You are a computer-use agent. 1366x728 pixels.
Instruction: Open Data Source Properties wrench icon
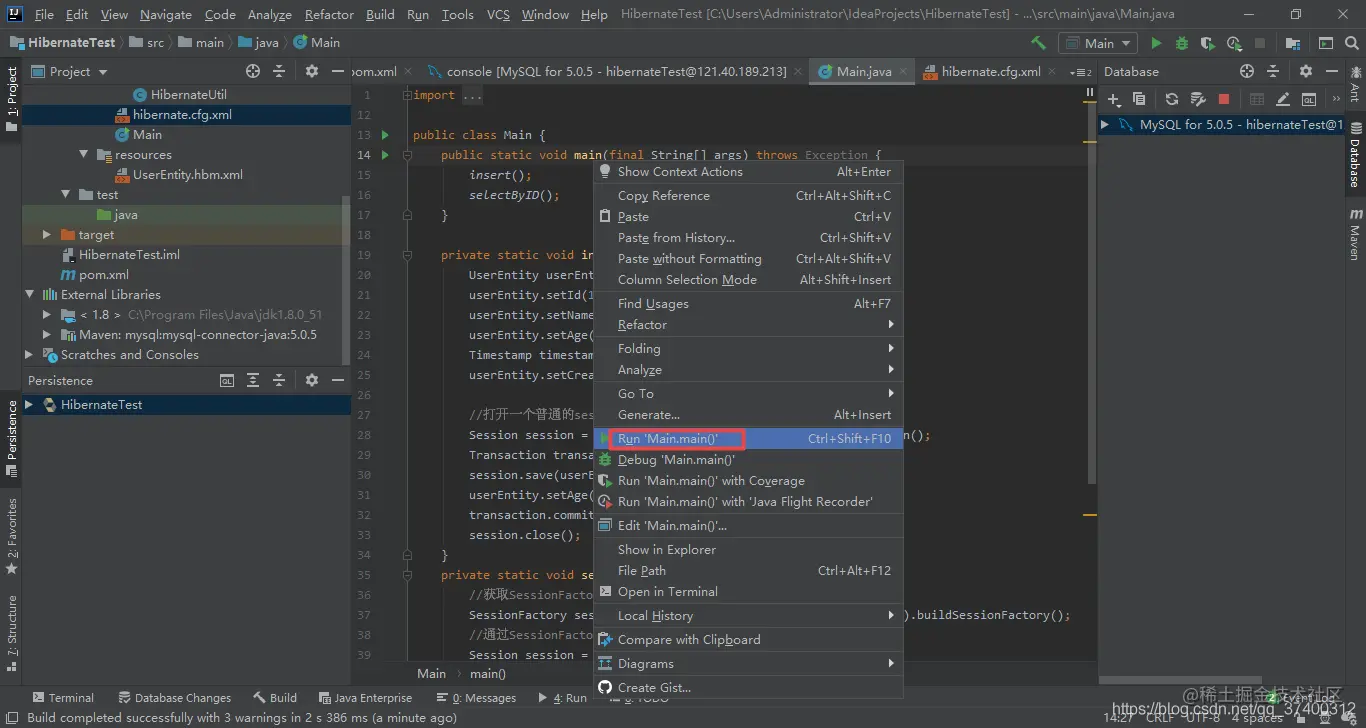tap(1198, 99)
